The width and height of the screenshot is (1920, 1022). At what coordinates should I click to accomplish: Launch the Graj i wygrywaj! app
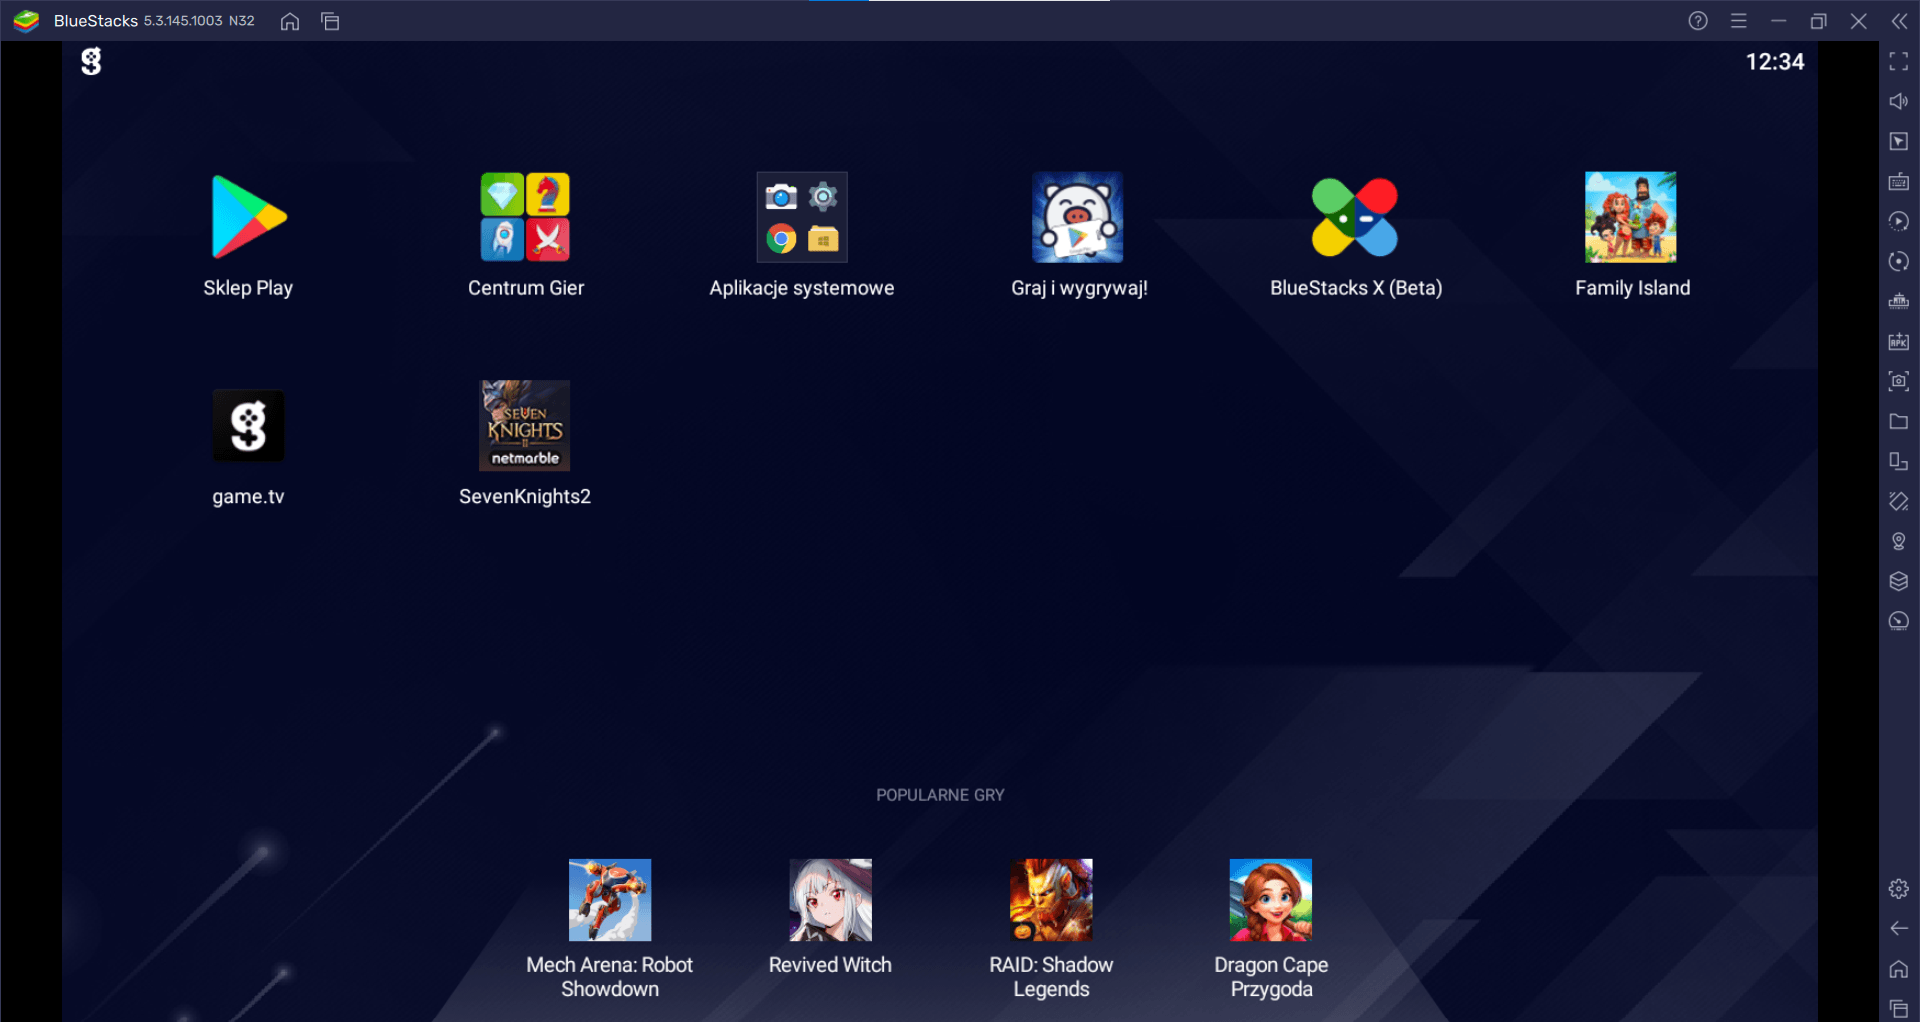pos(1078,218)
